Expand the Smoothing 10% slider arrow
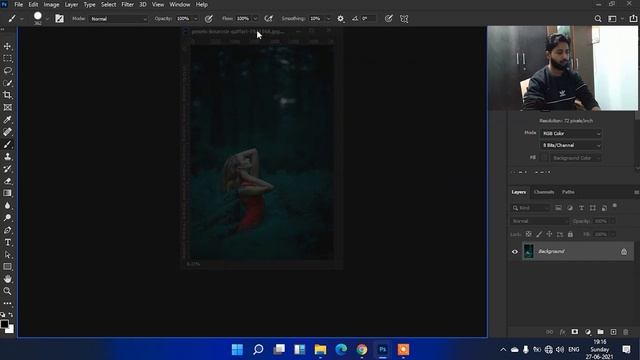Image resolution: width=640 pixels, height=360 pixels. [328, 19]
